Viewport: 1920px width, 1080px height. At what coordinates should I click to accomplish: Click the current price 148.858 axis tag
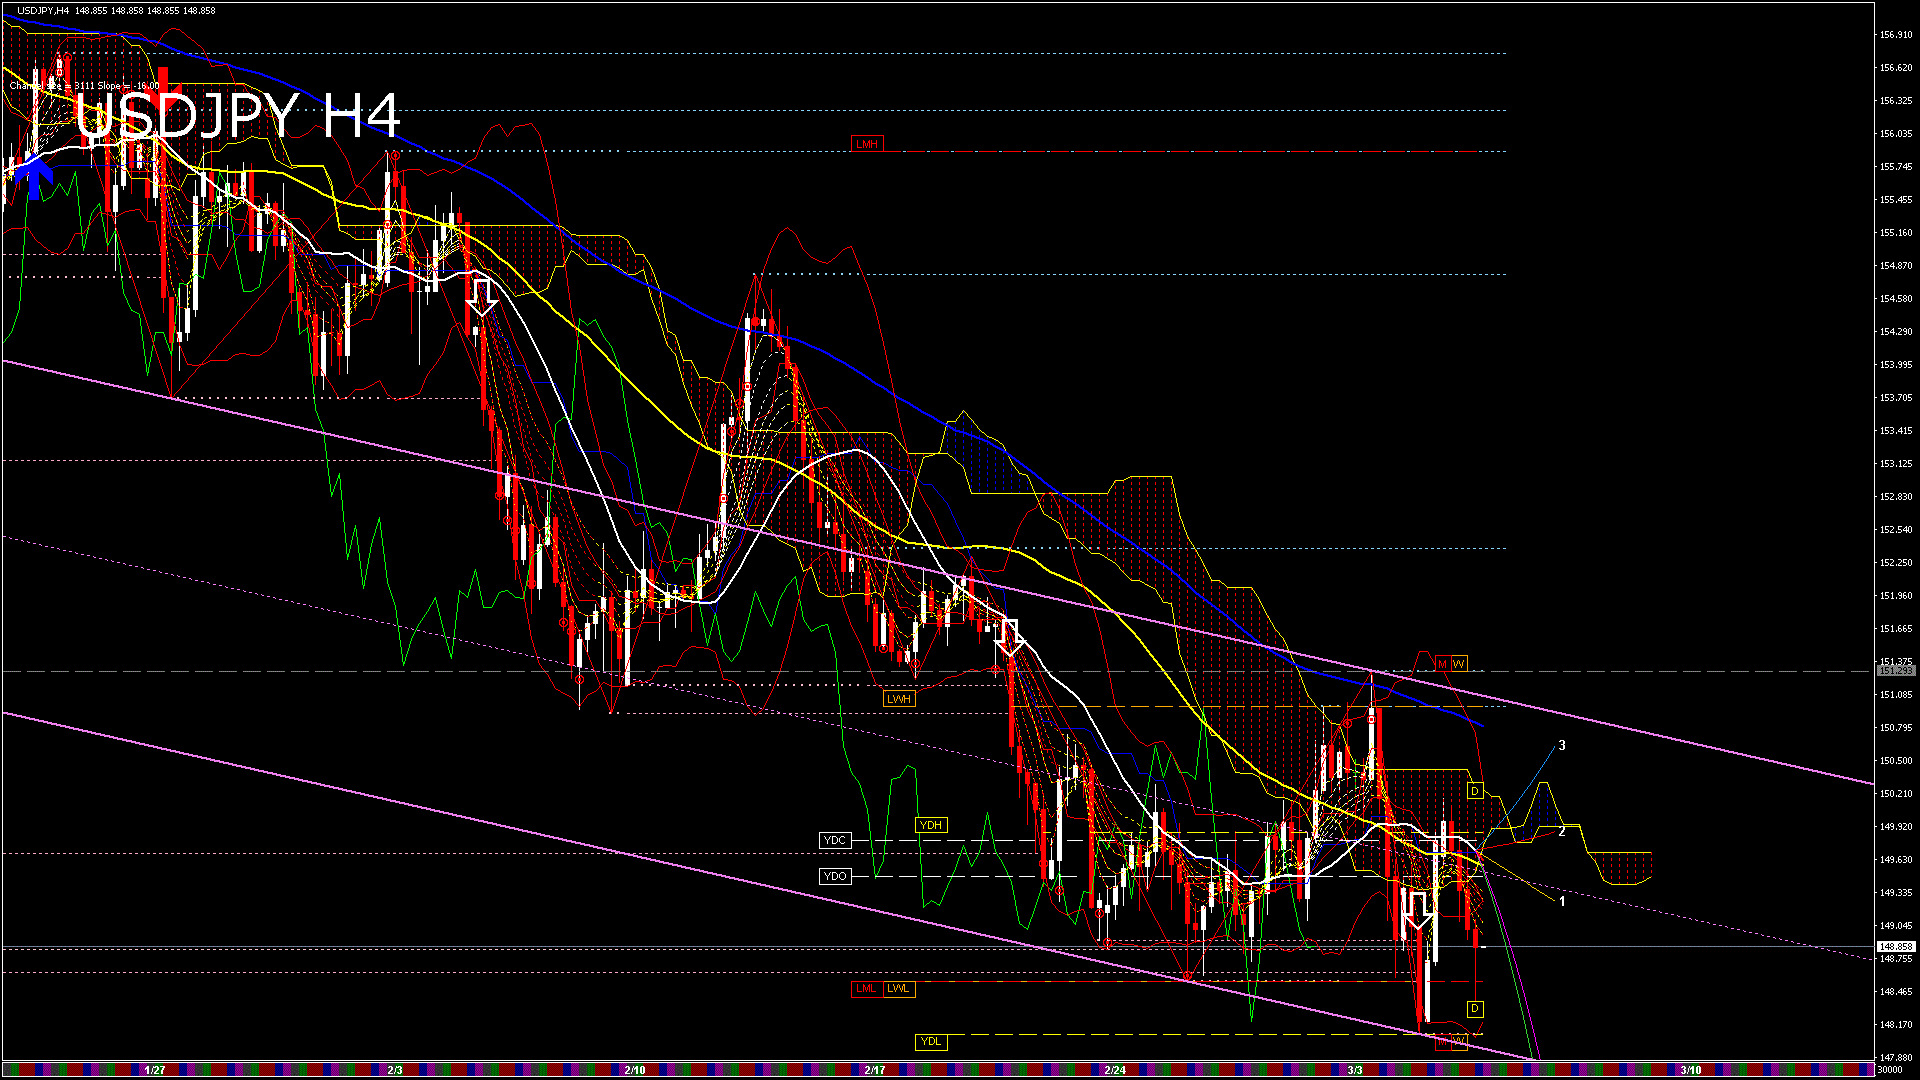pyautogui.click(x=1895, y=946)
